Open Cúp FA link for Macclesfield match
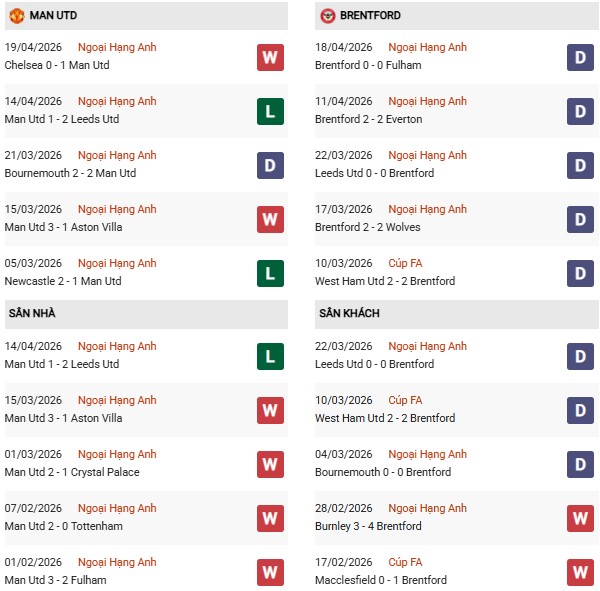Viewport: 600px width, 591px height. pyautogui.click(x=405, y=562)
